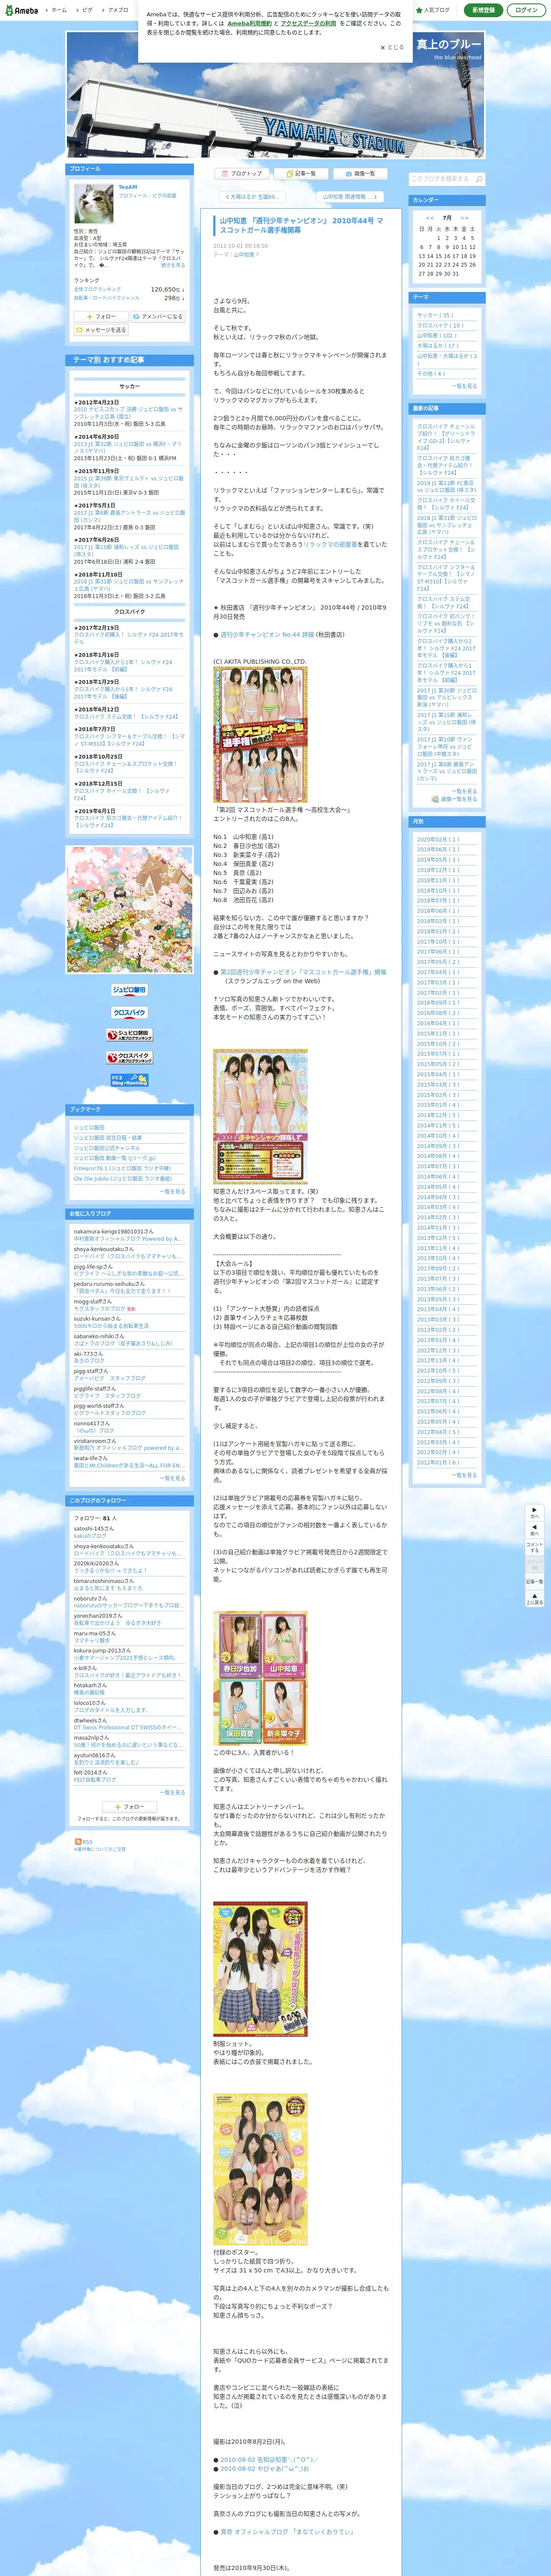This screenshot has height=2576, width=551.
Task: Click the green 新規登録 button
Action: tap(484, 10)
